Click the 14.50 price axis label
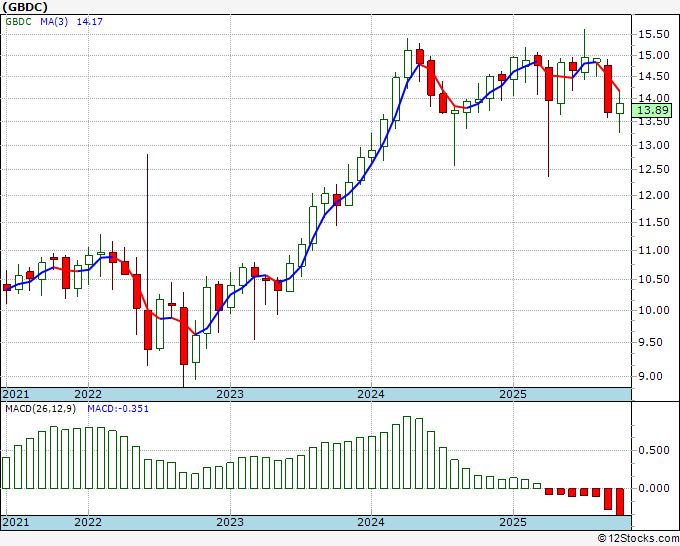Viewport: 680px width, 546px height. tap(654, 76)
